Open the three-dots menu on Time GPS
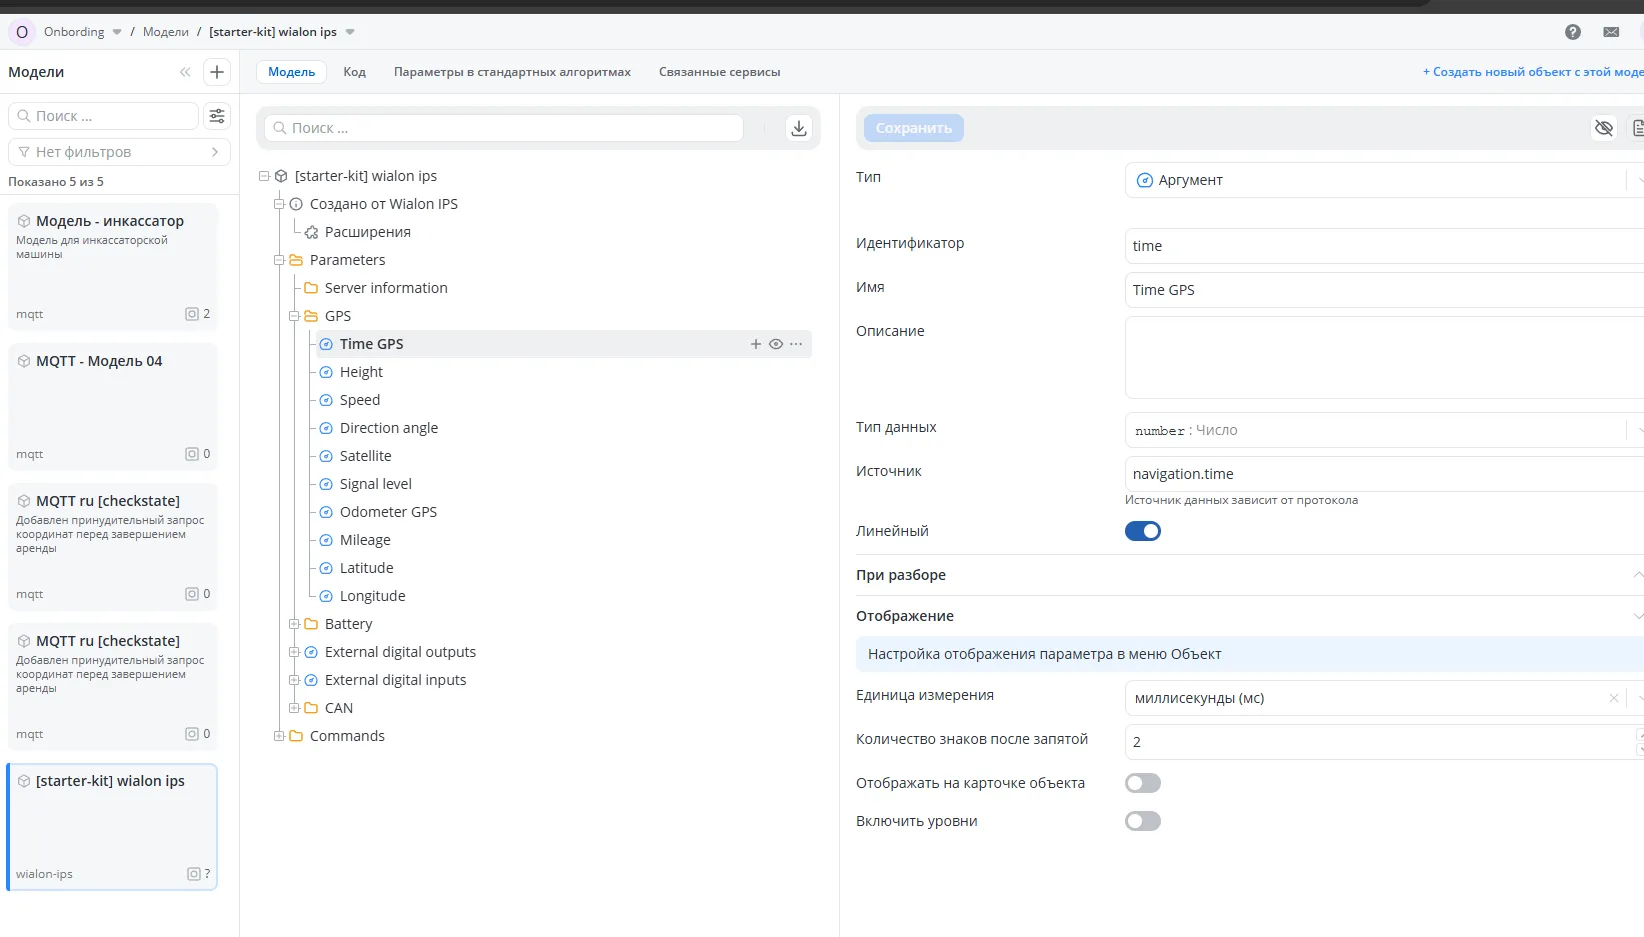 (x=796, y=344)
